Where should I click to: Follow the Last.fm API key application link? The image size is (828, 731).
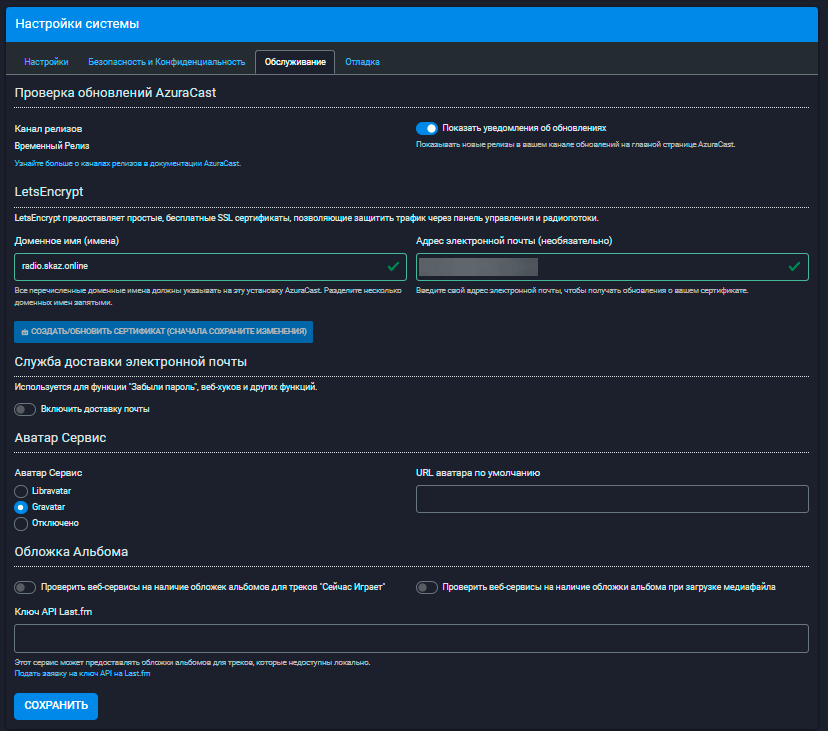(x=82, y=673)
